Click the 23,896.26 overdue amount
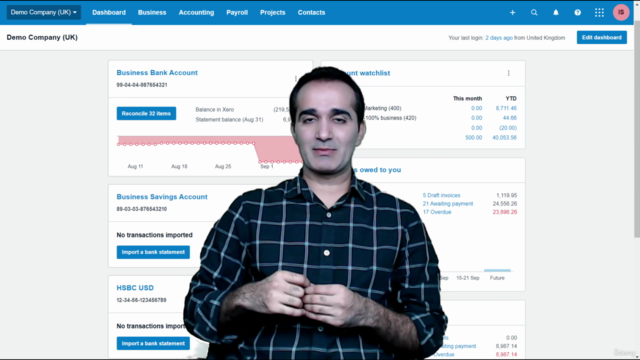The height and width of the screenshot is (360, 640). pyautogui.click(x=505, y=212)
